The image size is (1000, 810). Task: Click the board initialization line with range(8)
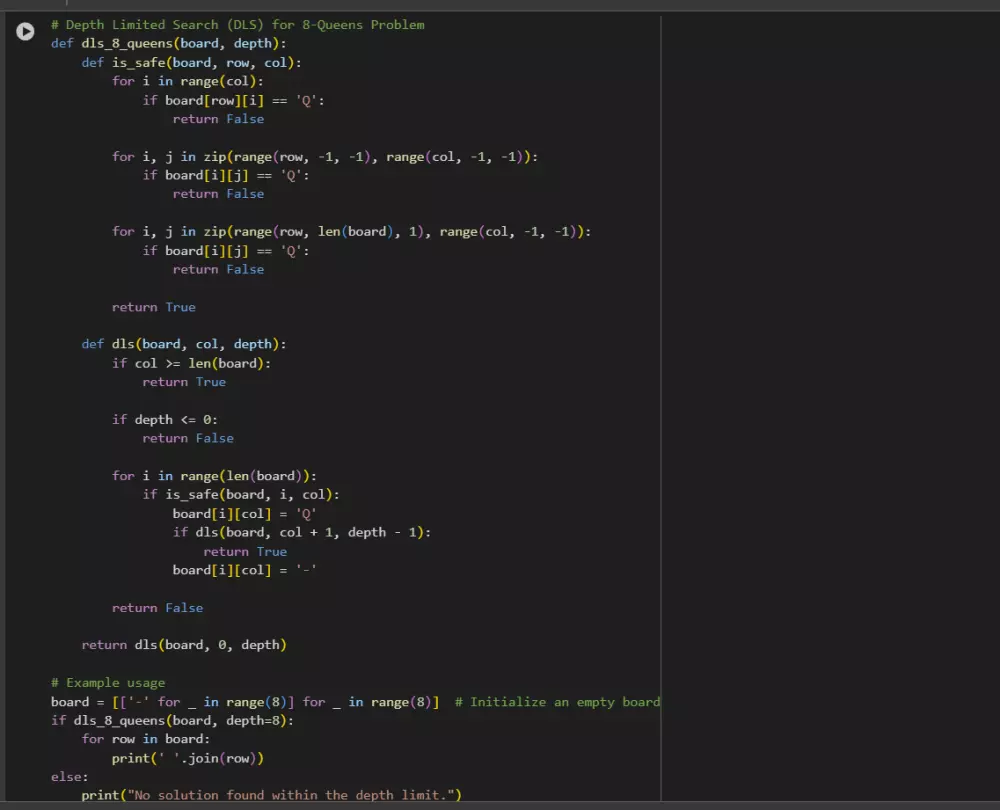355,702
